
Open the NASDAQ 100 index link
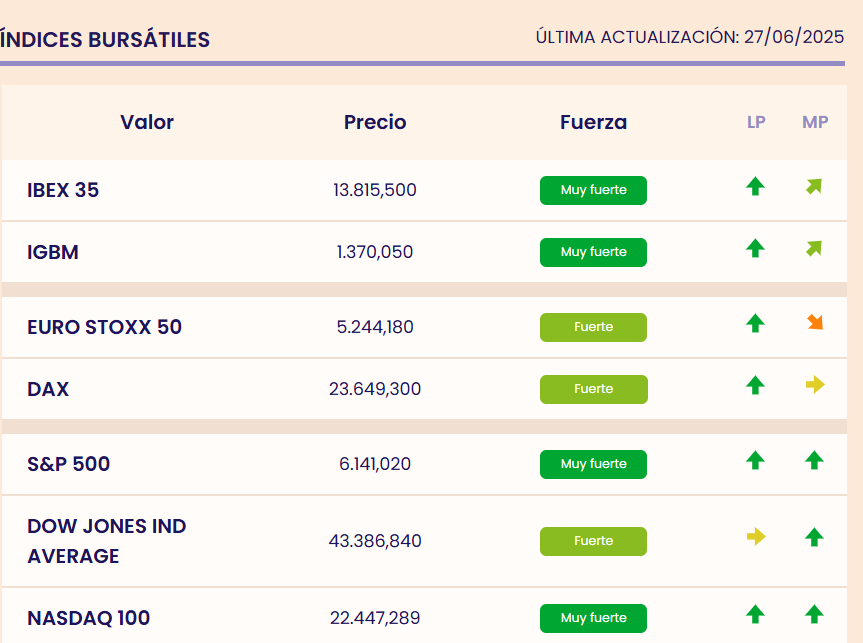point(88,618)
